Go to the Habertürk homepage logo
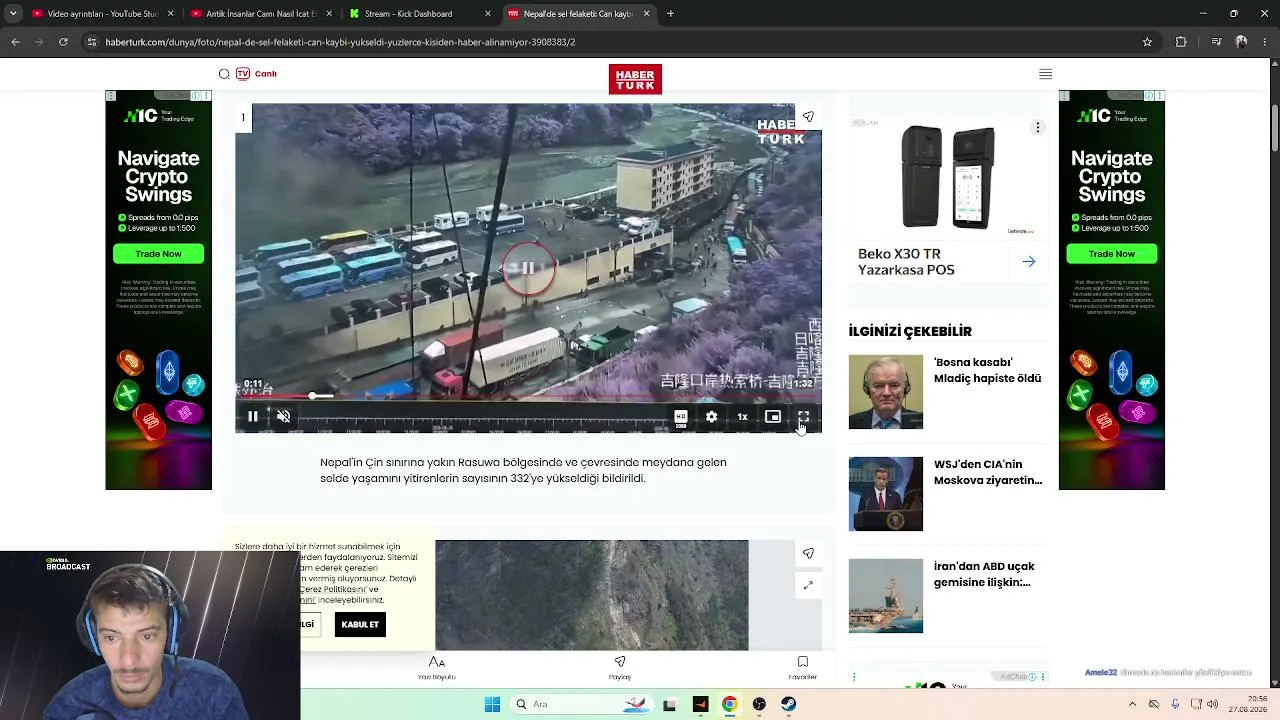This screenshot has height=720, width=1280. [635, 79]
